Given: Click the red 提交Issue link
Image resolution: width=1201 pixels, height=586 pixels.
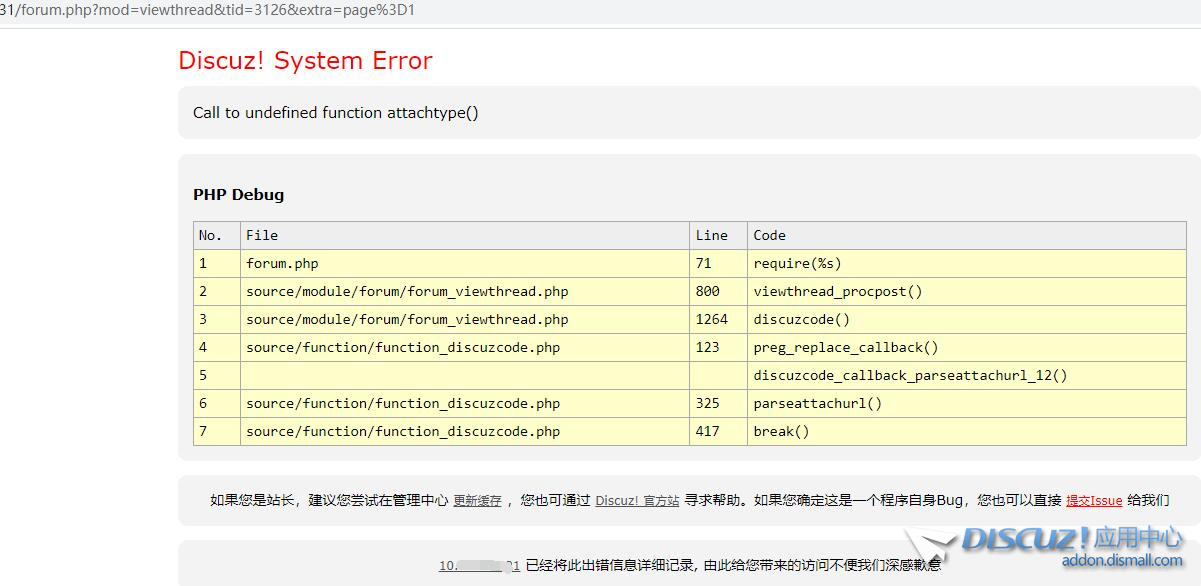Looking at the screenshot, I should coord(1094,501).
